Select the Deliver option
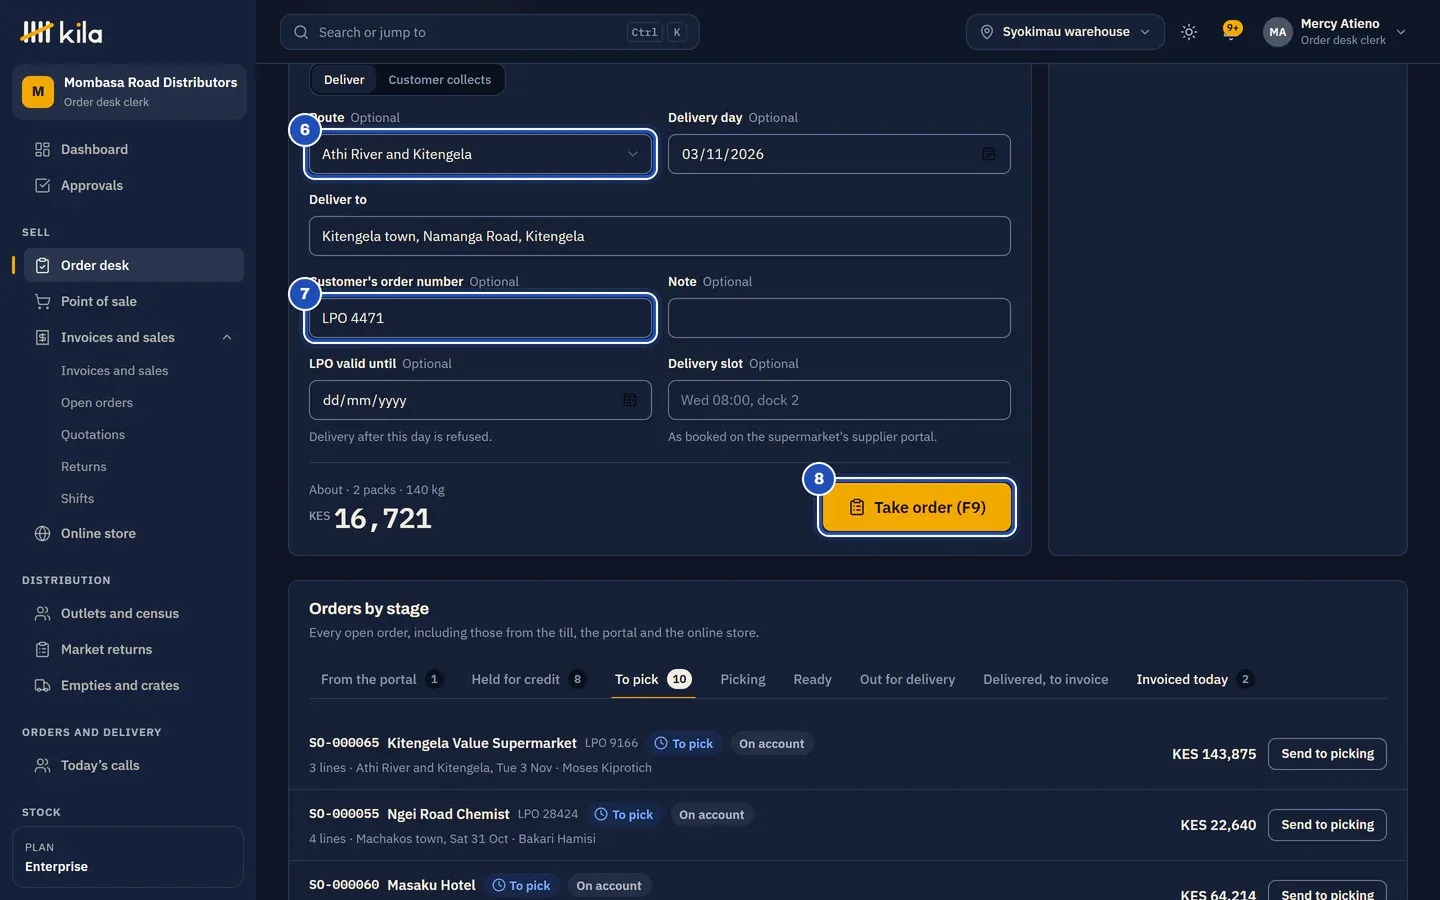Viewport: 1440px width, 900px height. [x=344, y=80]
